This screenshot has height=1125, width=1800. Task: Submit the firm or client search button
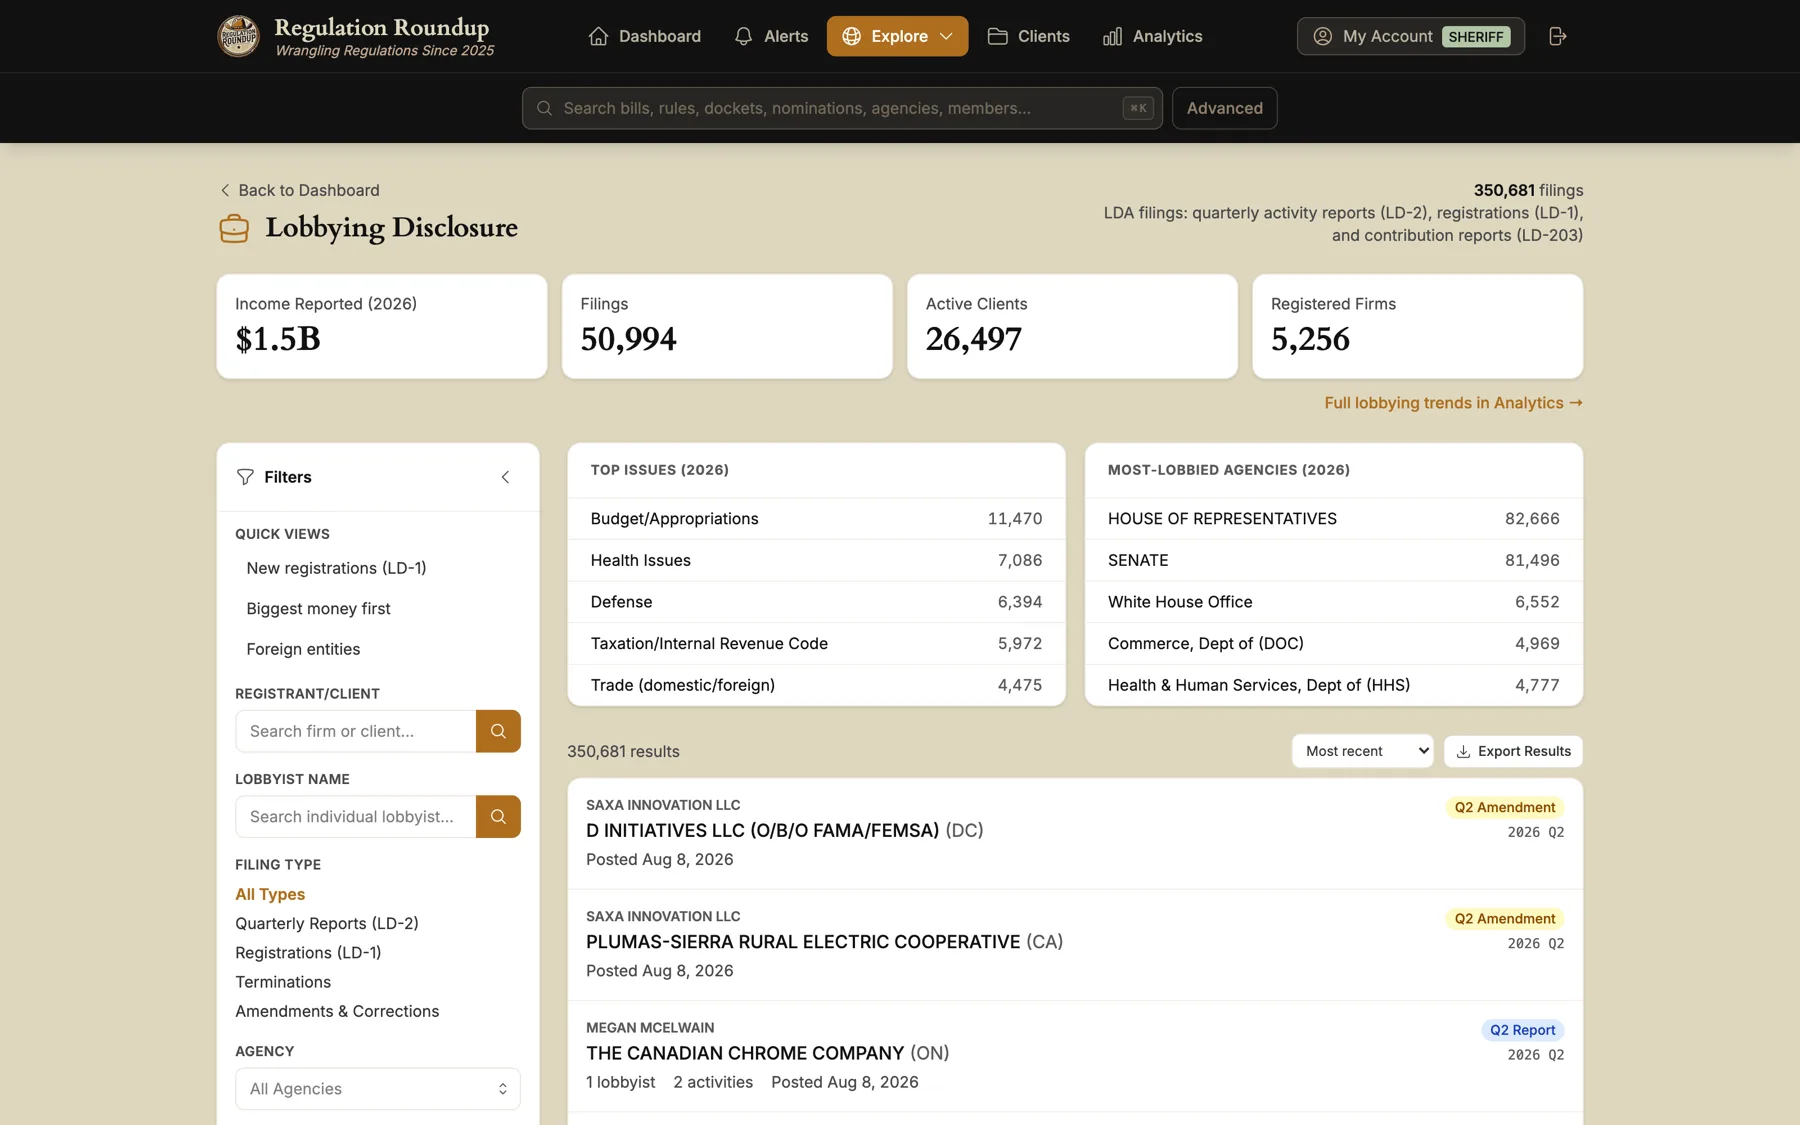point(498,731)
